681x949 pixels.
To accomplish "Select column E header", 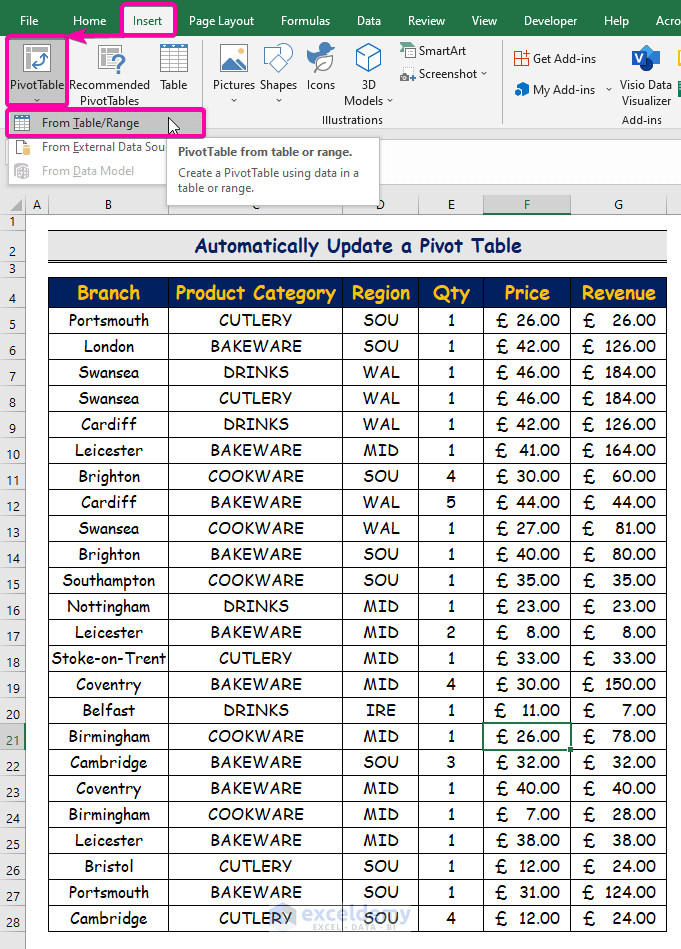I will tap(451, 205).
